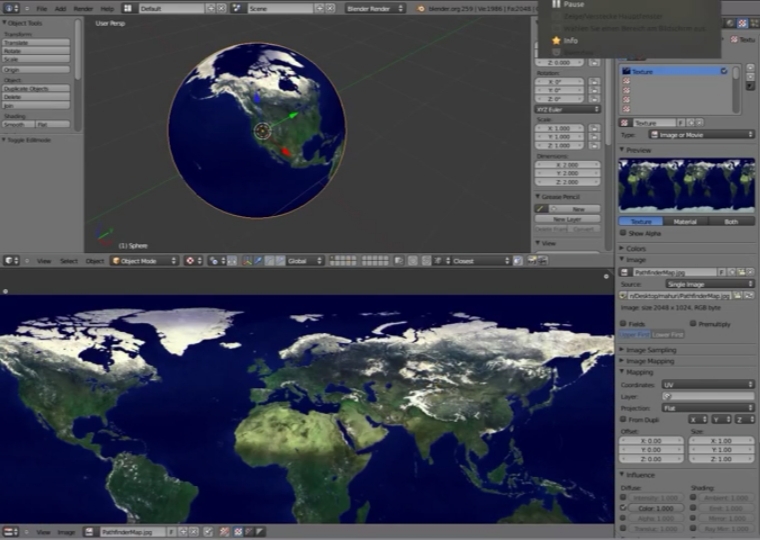
Task: Open the Single Image source dropdown
Action: 710,284
